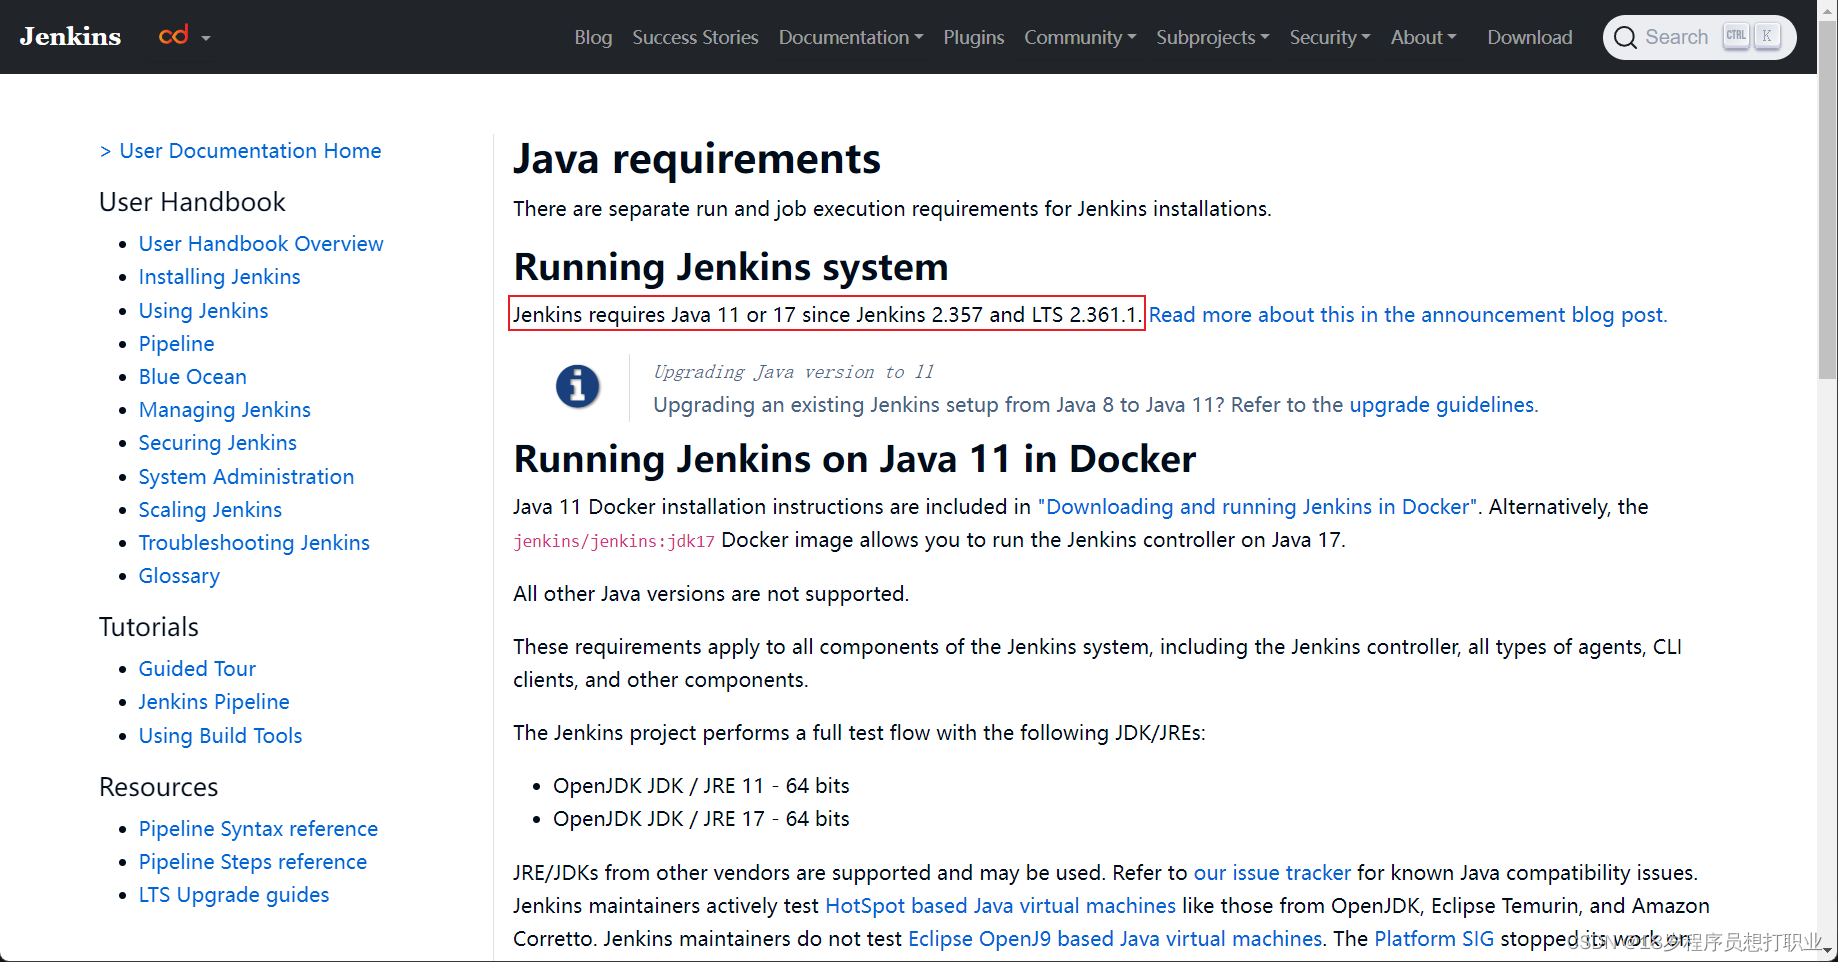Click the CTRL key hint badge
1838x962 pixels.
(1736, 36)
